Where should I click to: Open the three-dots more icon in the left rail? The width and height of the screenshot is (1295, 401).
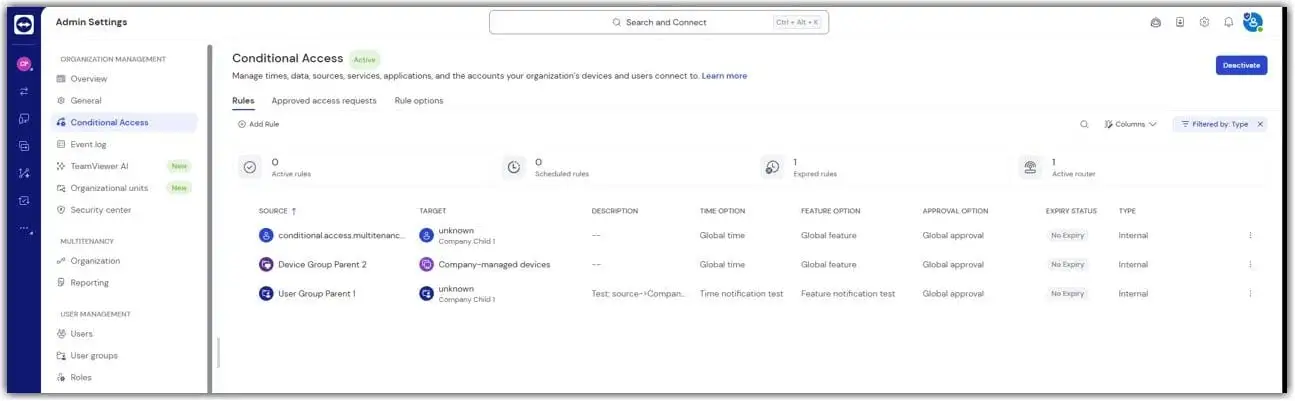tap(24, 228)
